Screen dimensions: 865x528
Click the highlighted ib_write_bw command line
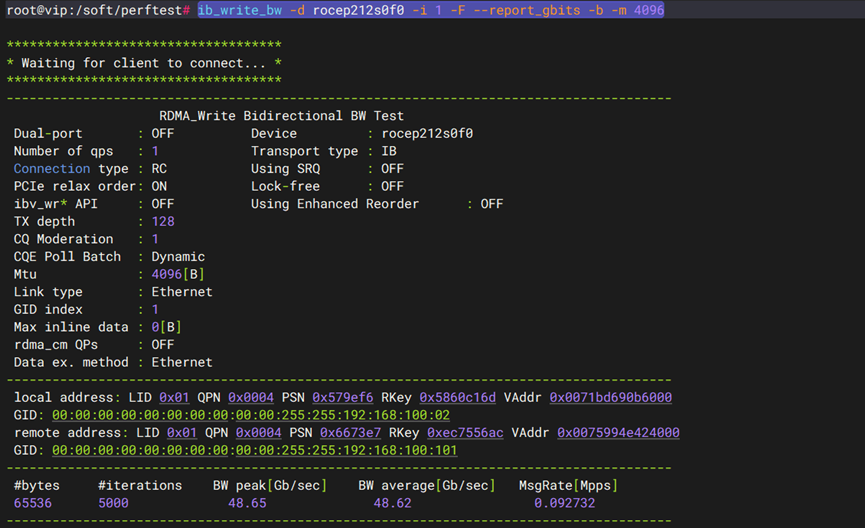click(430, 10)
